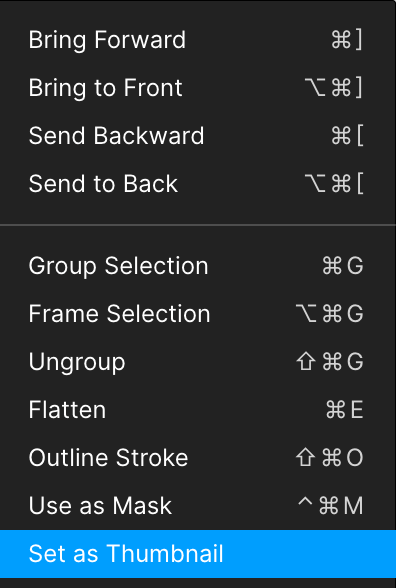Click the ⌥⌘[ shortcut of Send to Back
Image resolution: width=396 pixels, height=588 pixels.
point(333,184)
